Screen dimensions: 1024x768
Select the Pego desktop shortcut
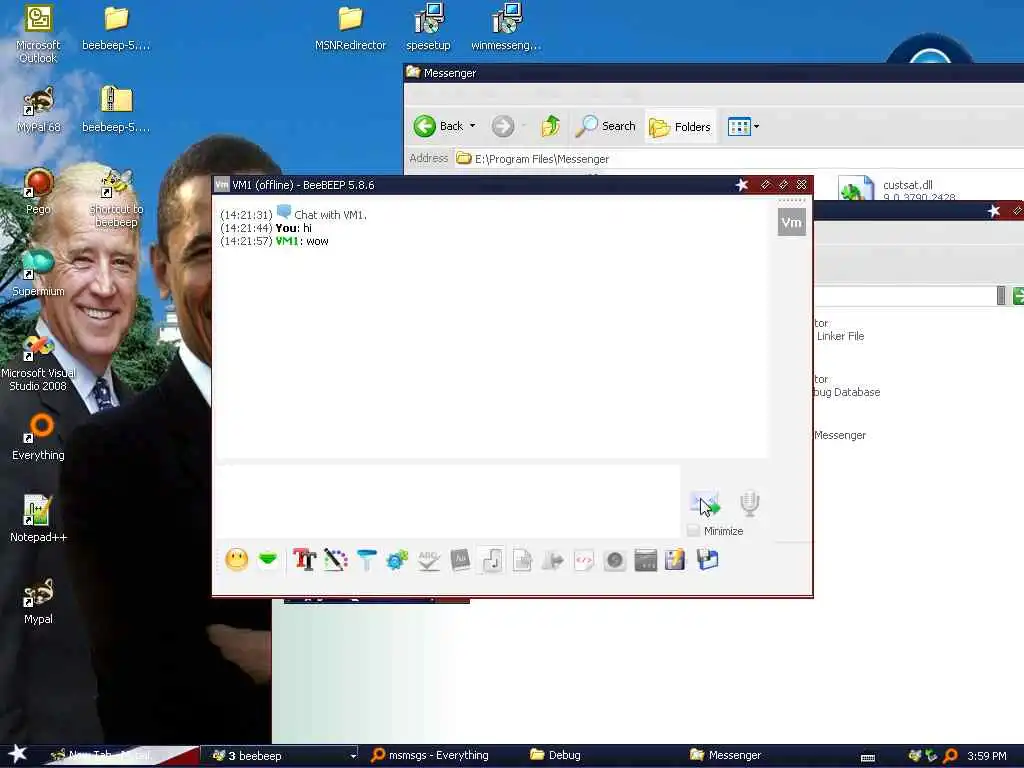[38, 191]
